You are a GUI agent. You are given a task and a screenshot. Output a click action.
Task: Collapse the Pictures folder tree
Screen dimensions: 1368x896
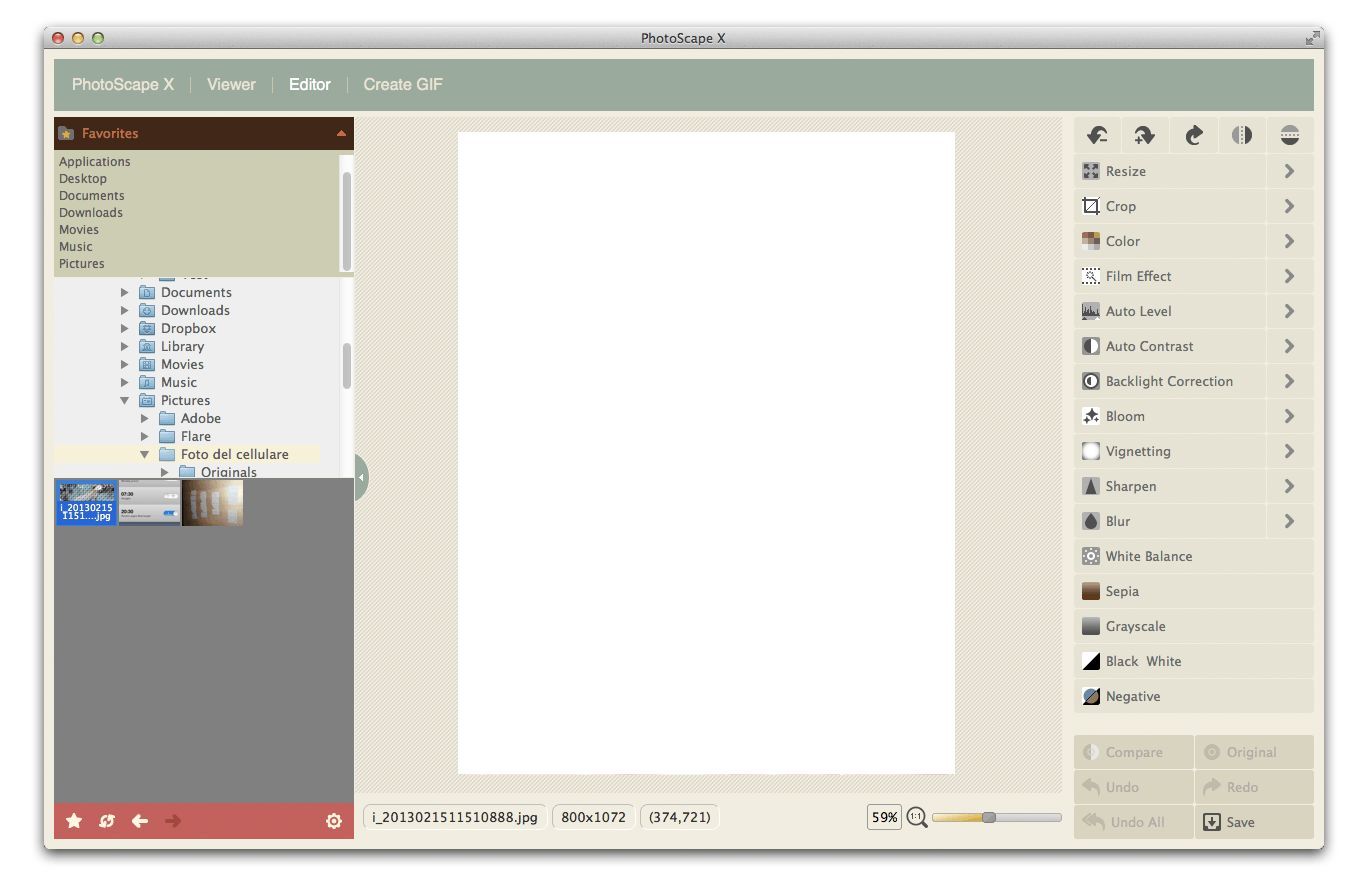point(125,400)
